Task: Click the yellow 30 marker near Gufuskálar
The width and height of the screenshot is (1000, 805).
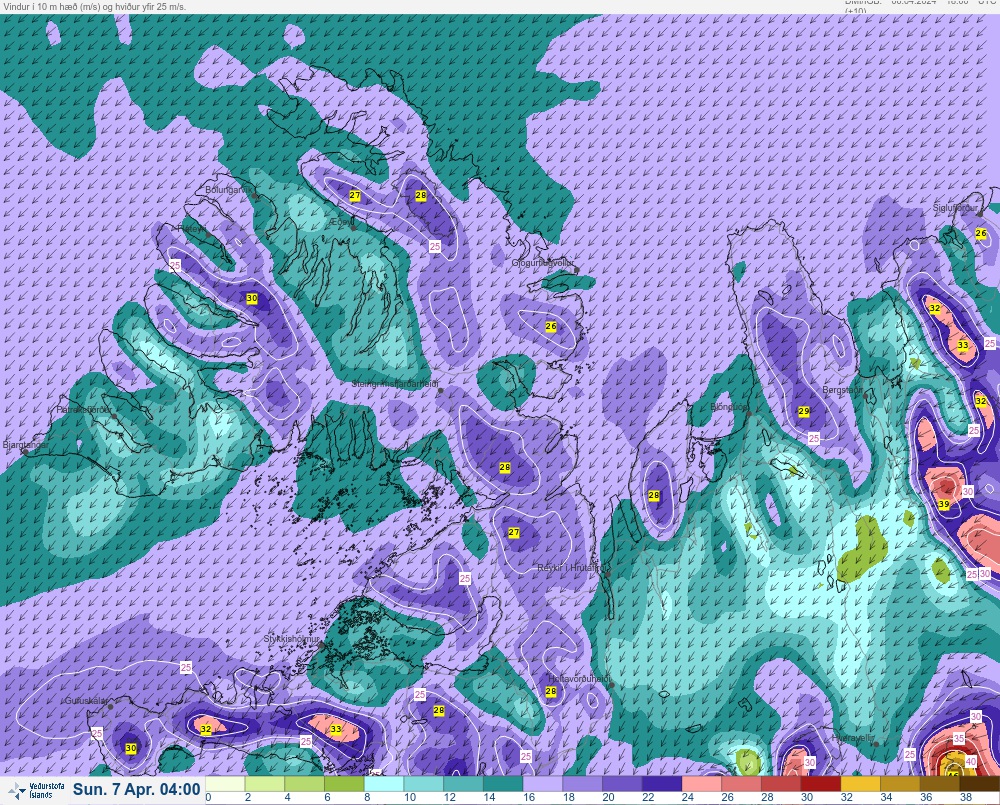Action: click(x=131, y=748)
